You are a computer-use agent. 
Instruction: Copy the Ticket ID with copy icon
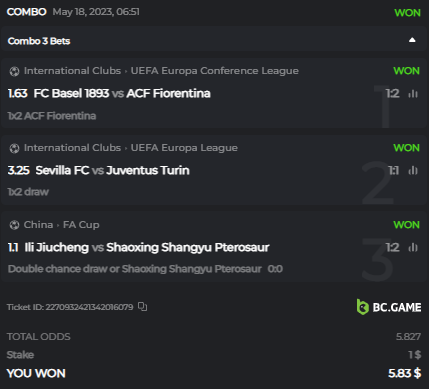tap(143, 307)
